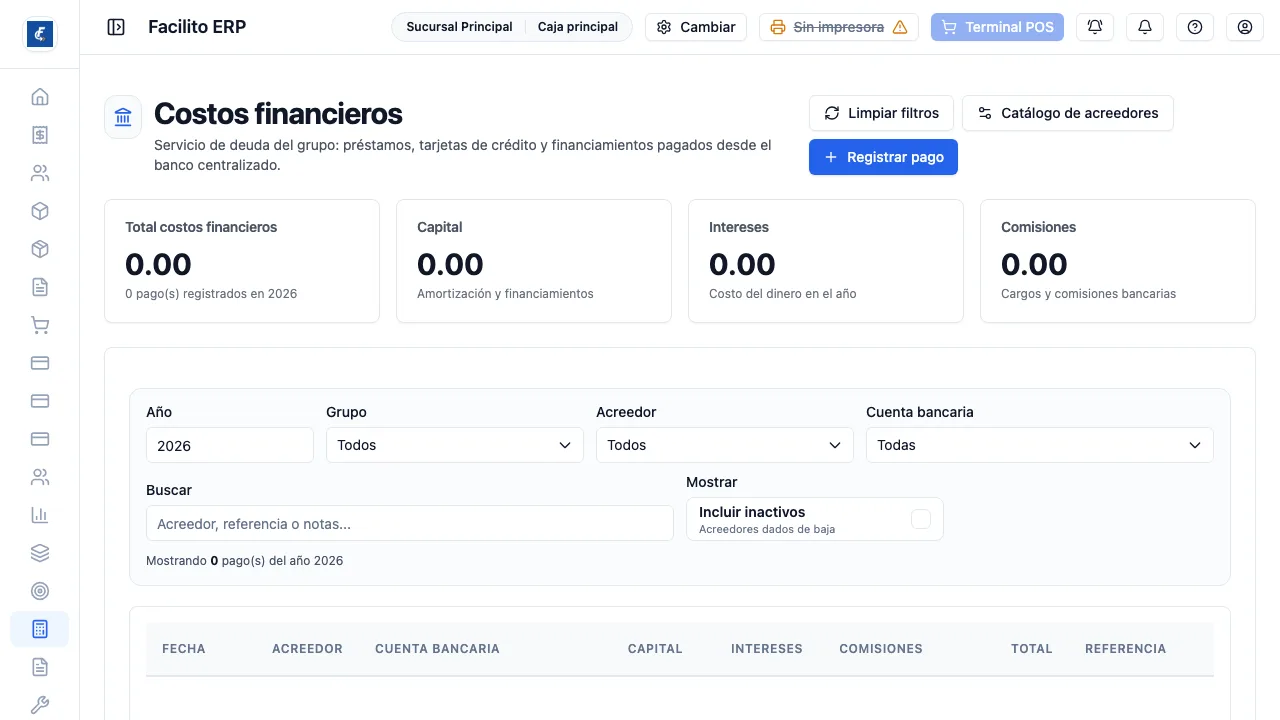1280x720 pixels.
Task: Click the Cambiar button
Action: (x=696, y=27)
